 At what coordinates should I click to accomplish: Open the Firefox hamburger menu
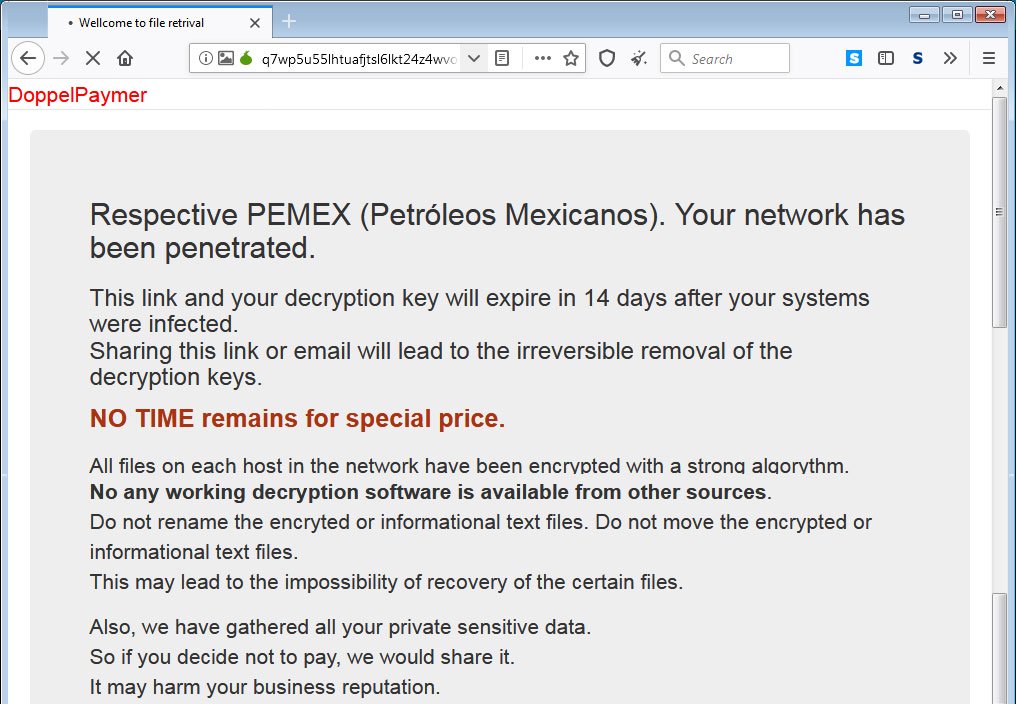click(989, 58)
